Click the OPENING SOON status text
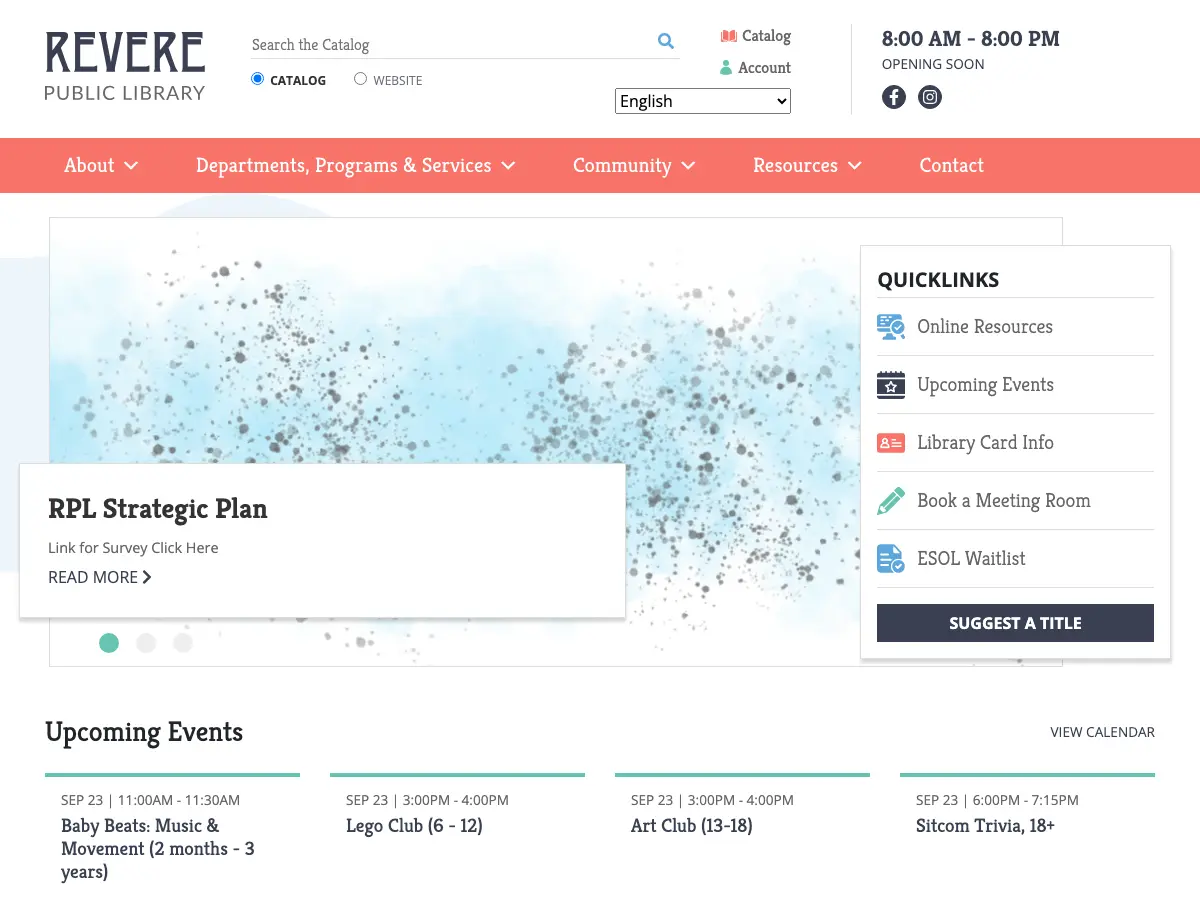 pyautogui.click(x=933, y=64)
